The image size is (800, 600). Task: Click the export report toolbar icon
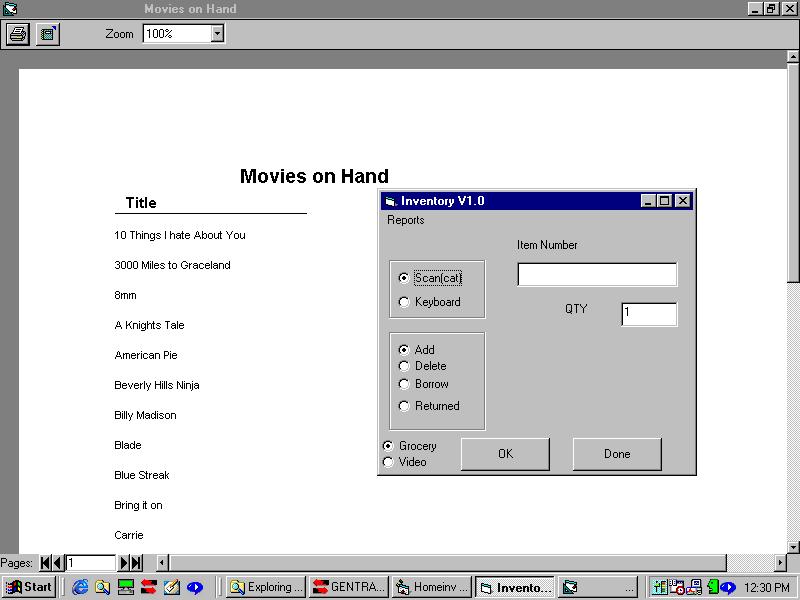click(x=47, y=34)
